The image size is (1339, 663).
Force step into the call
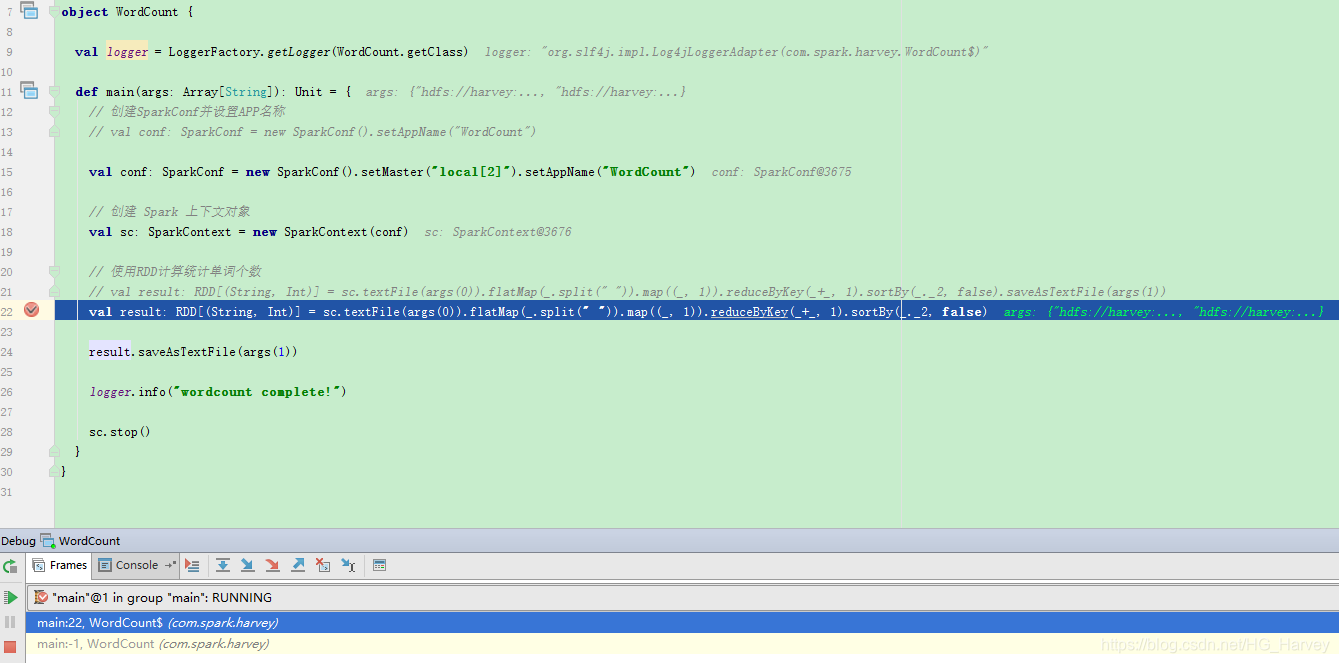click(273, 565)
